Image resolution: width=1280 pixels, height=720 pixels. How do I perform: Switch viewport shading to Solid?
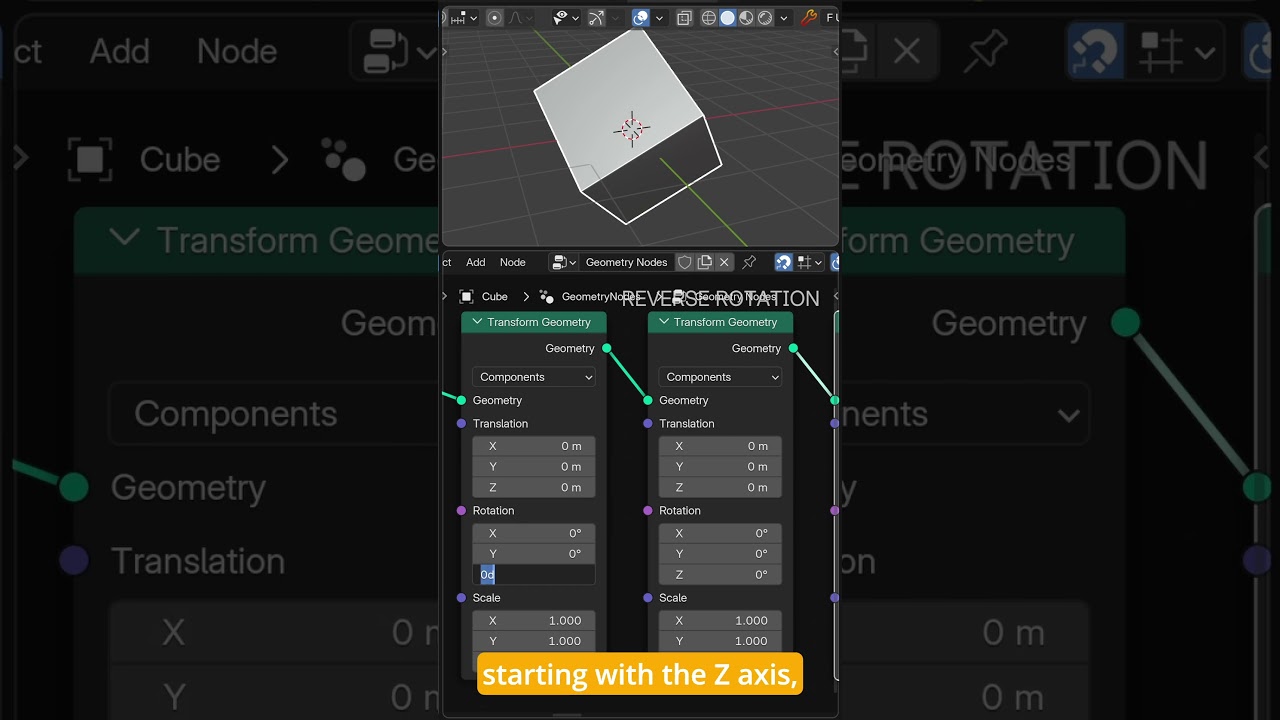pyautogui.click(x=727, y=18)
